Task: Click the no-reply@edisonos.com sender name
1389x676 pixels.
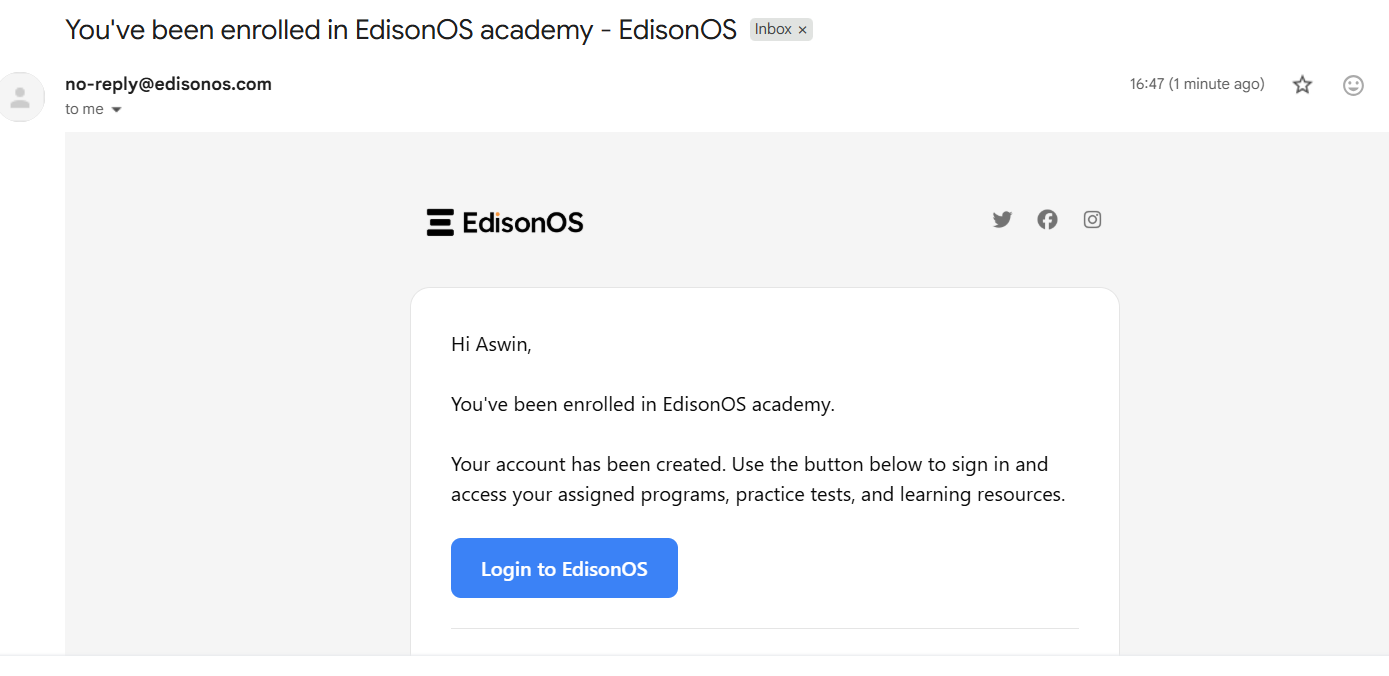Action: [168, 84]
